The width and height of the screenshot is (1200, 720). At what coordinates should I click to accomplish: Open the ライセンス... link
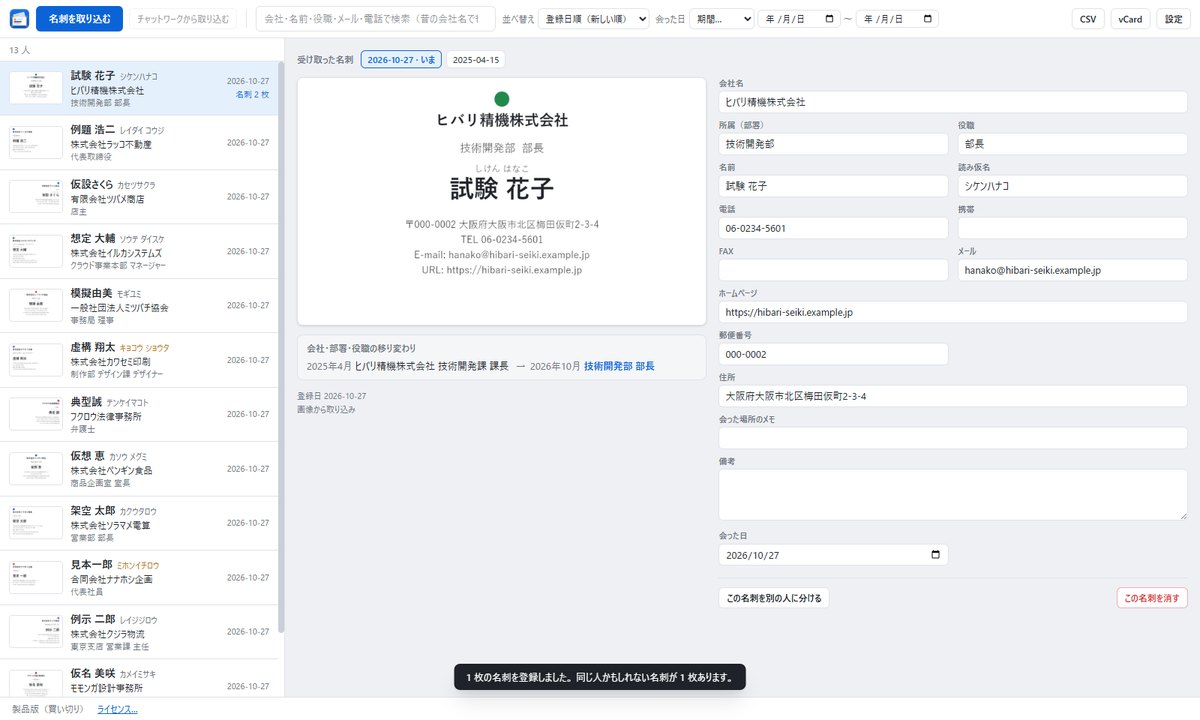tap(117, 709)
